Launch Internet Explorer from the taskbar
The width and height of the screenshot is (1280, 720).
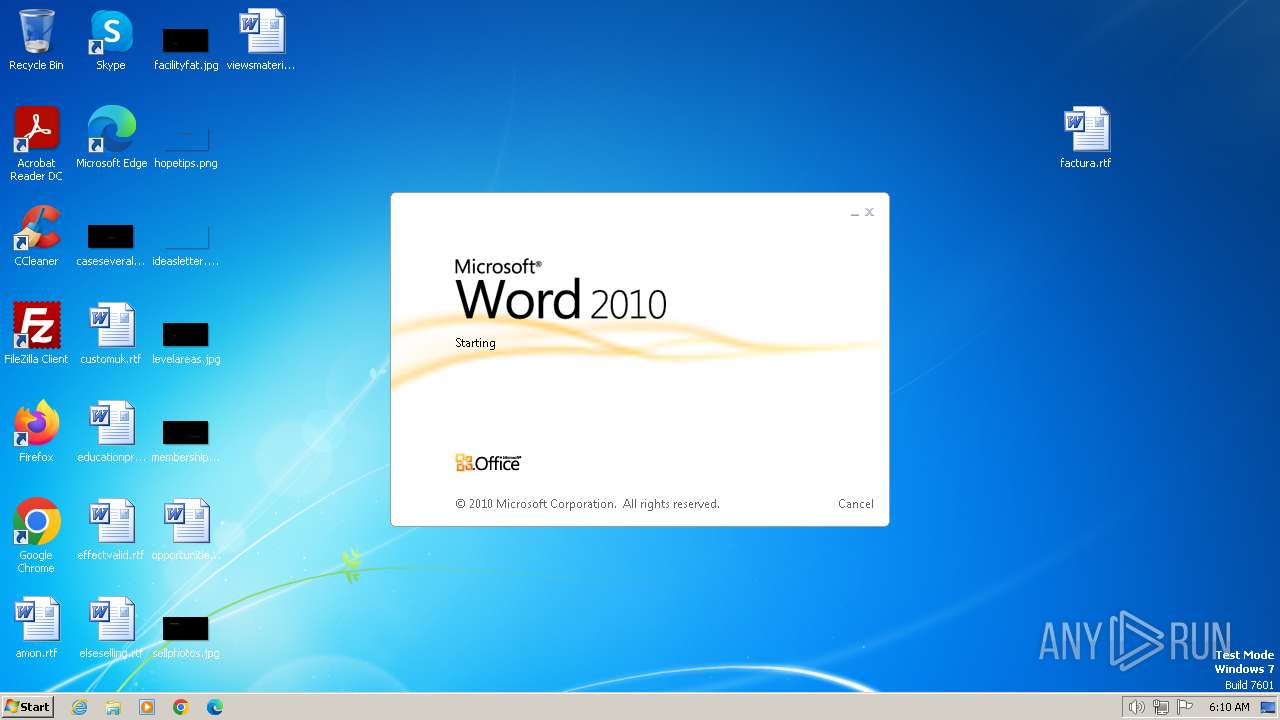(x=79, y=707)
